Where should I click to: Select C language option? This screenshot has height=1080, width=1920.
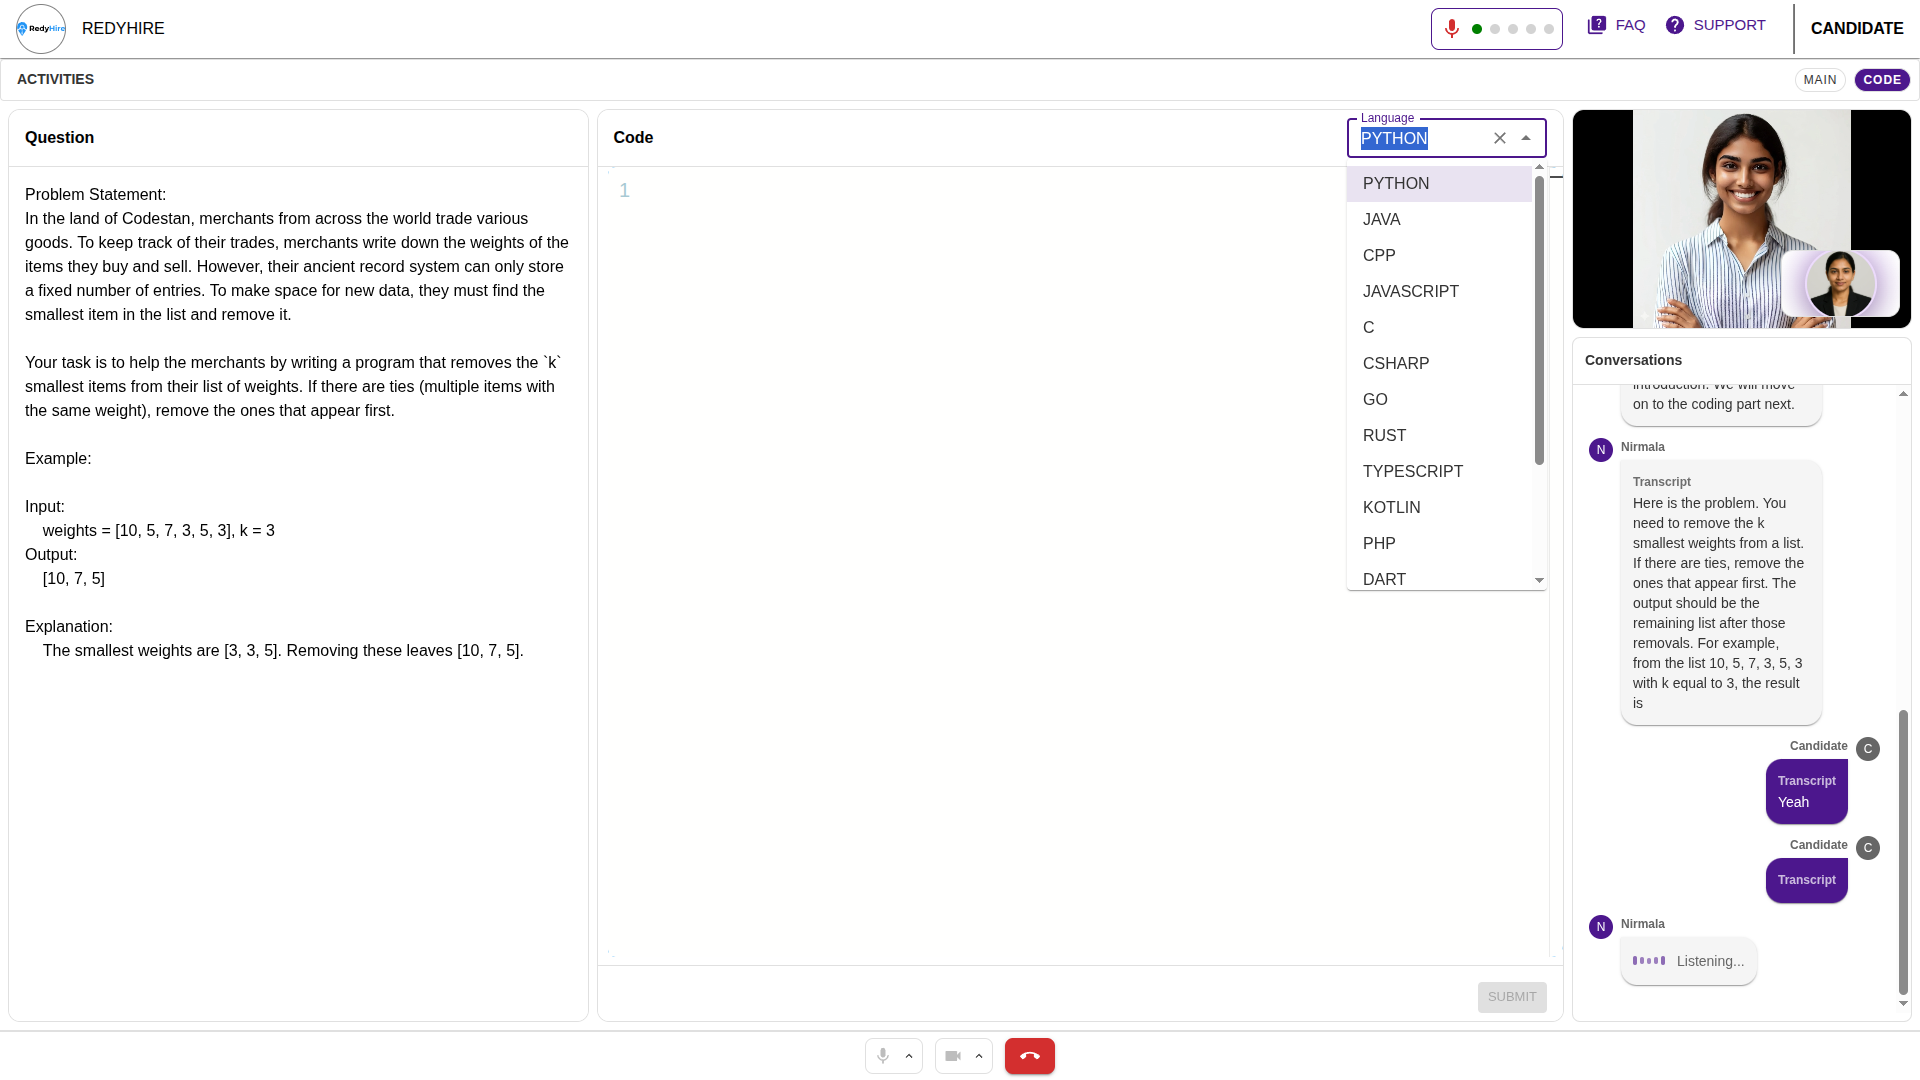coord(1439,328)
